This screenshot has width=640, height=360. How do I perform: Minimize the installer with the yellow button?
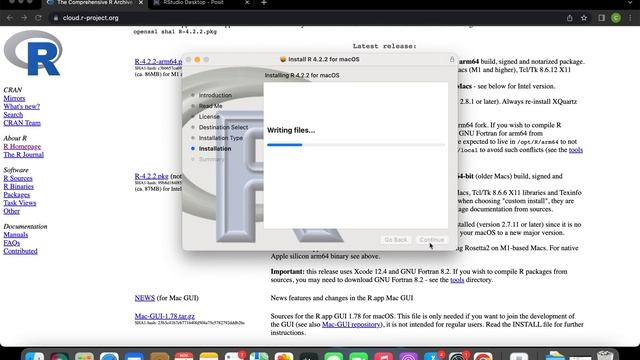(x=197, y=60)
